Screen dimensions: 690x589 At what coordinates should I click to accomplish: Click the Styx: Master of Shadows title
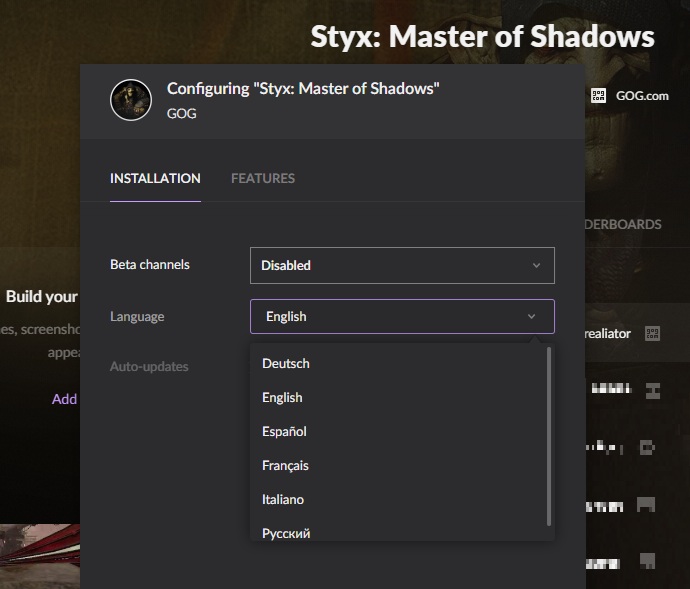[483, 36]
